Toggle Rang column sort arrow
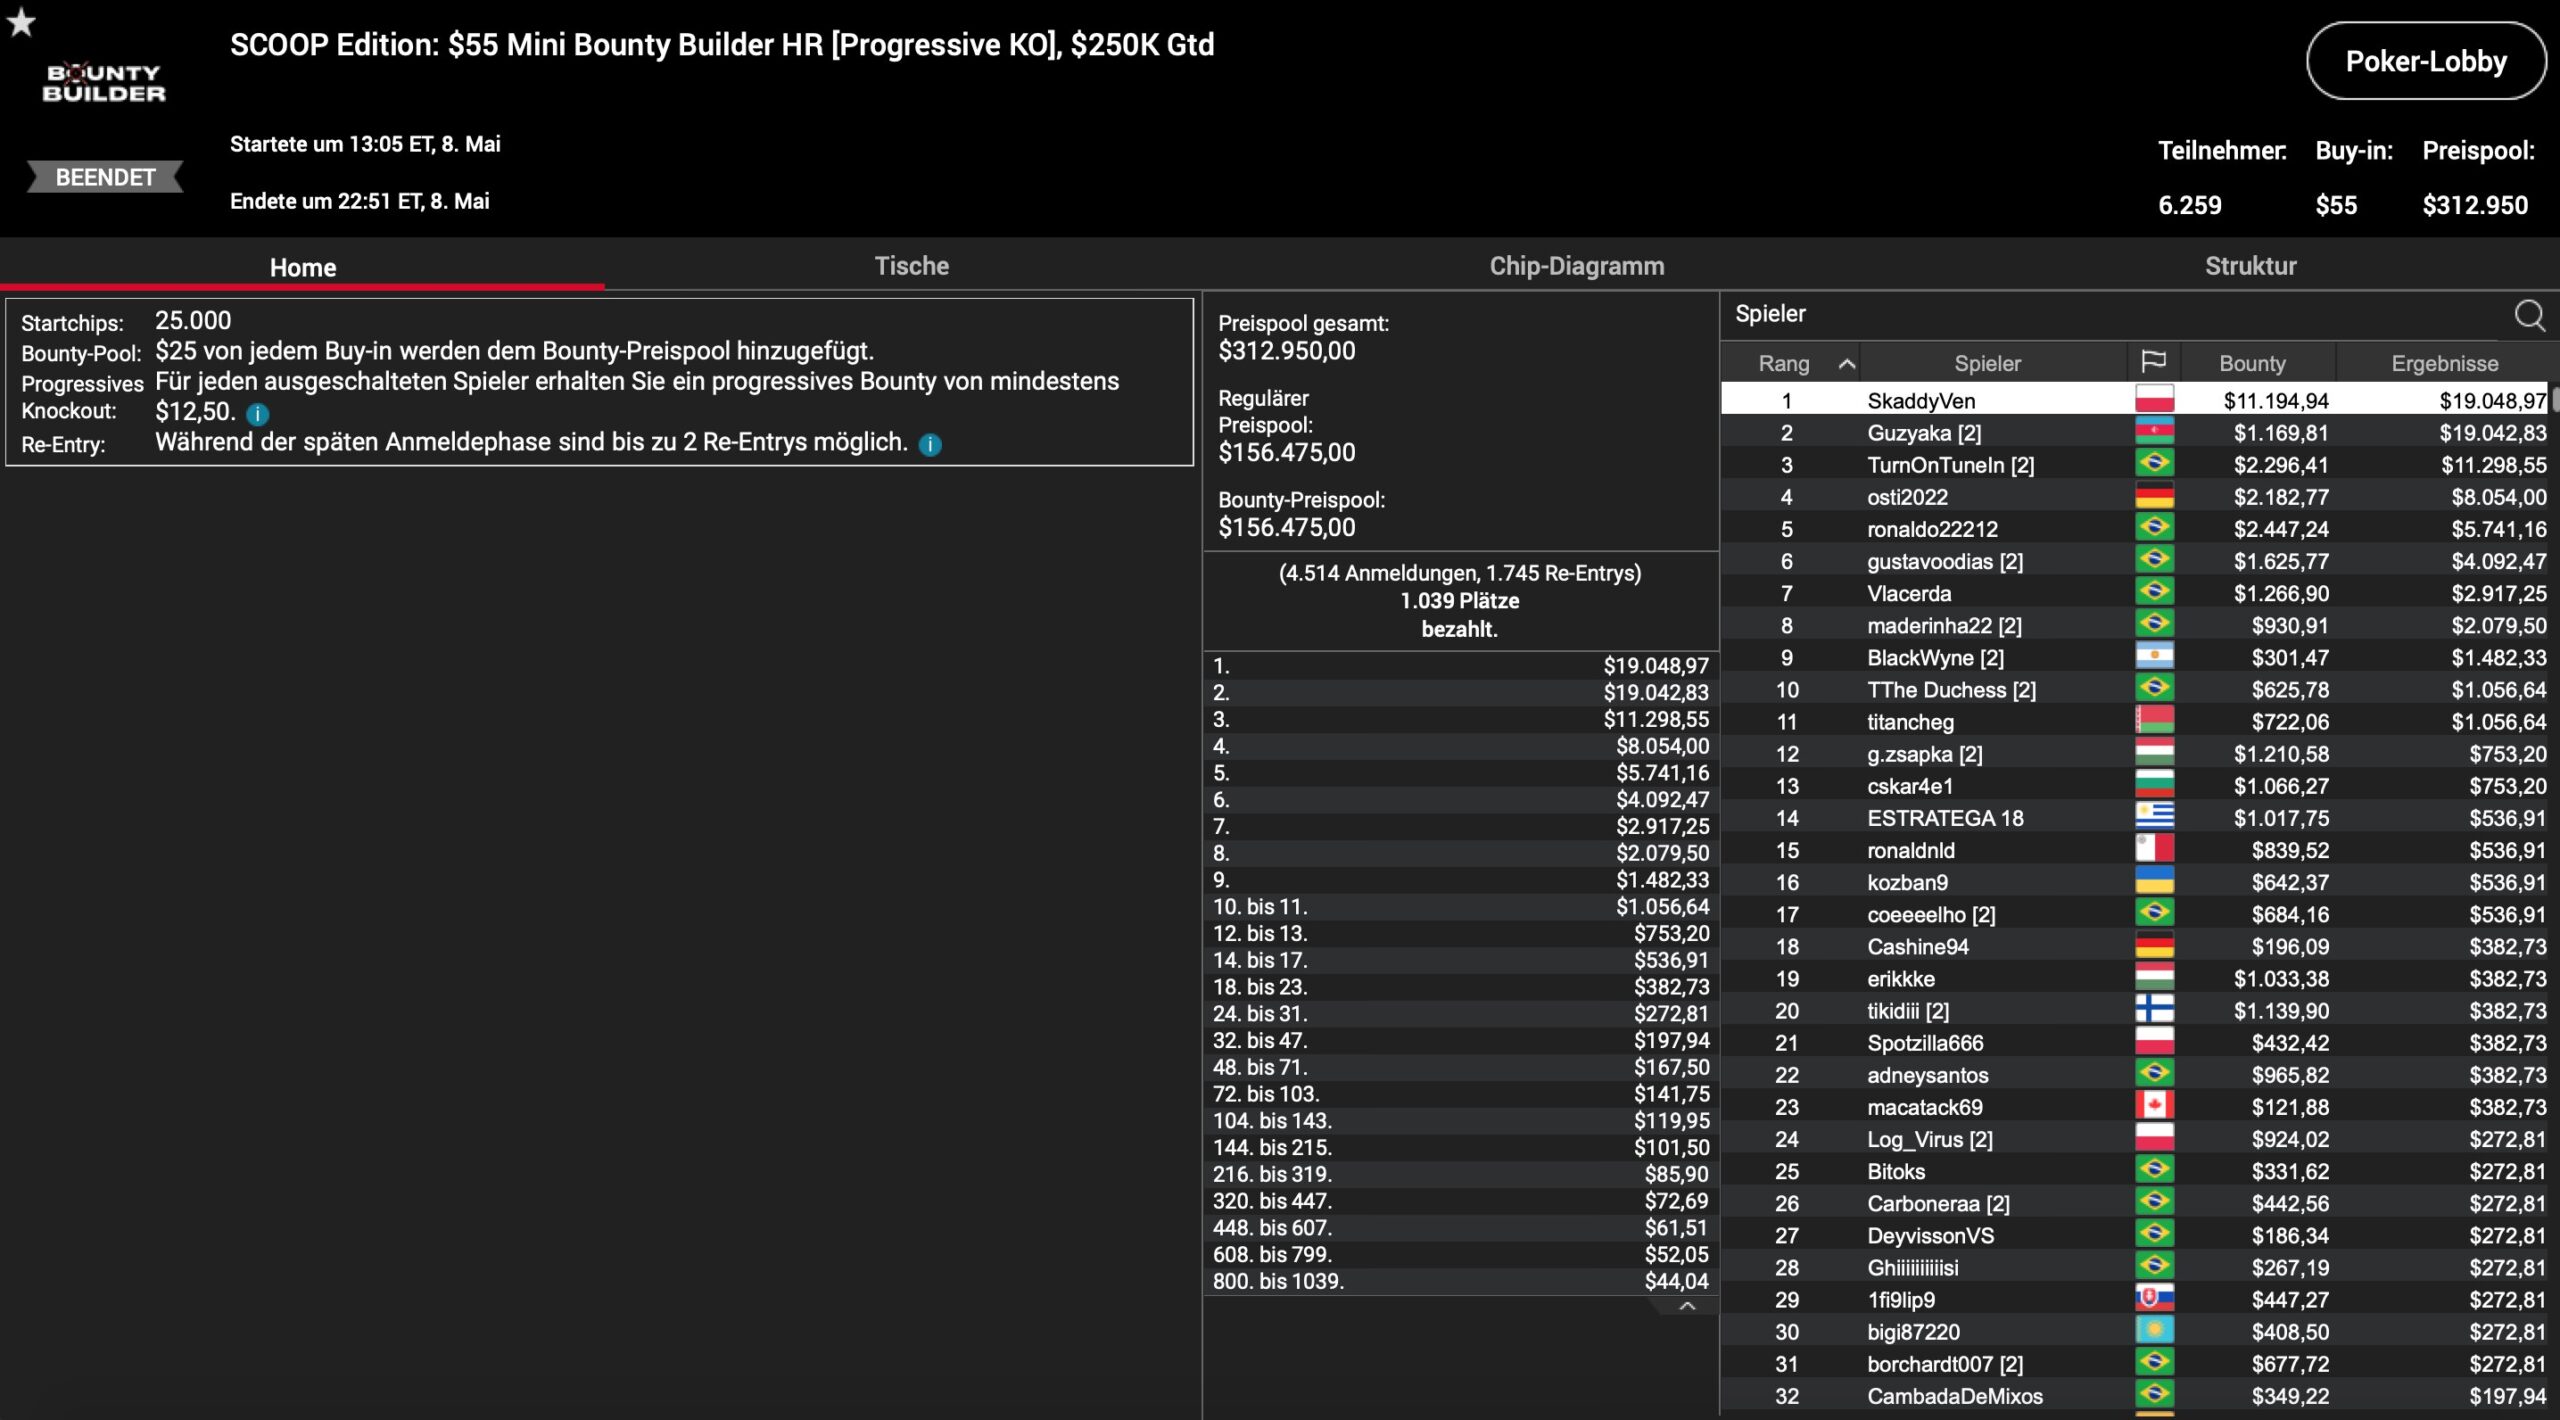Viewport: 2560px width, 1420px height. click(1846, 364)
